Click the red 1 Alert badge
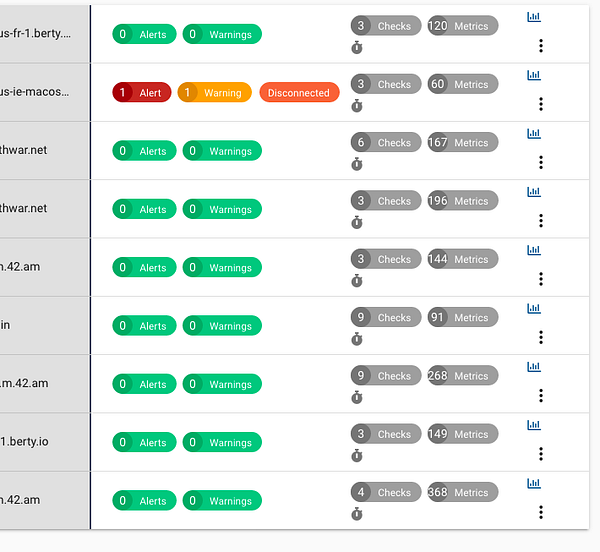This screenshot has height=552, width=600. click(x=142, y=92)
